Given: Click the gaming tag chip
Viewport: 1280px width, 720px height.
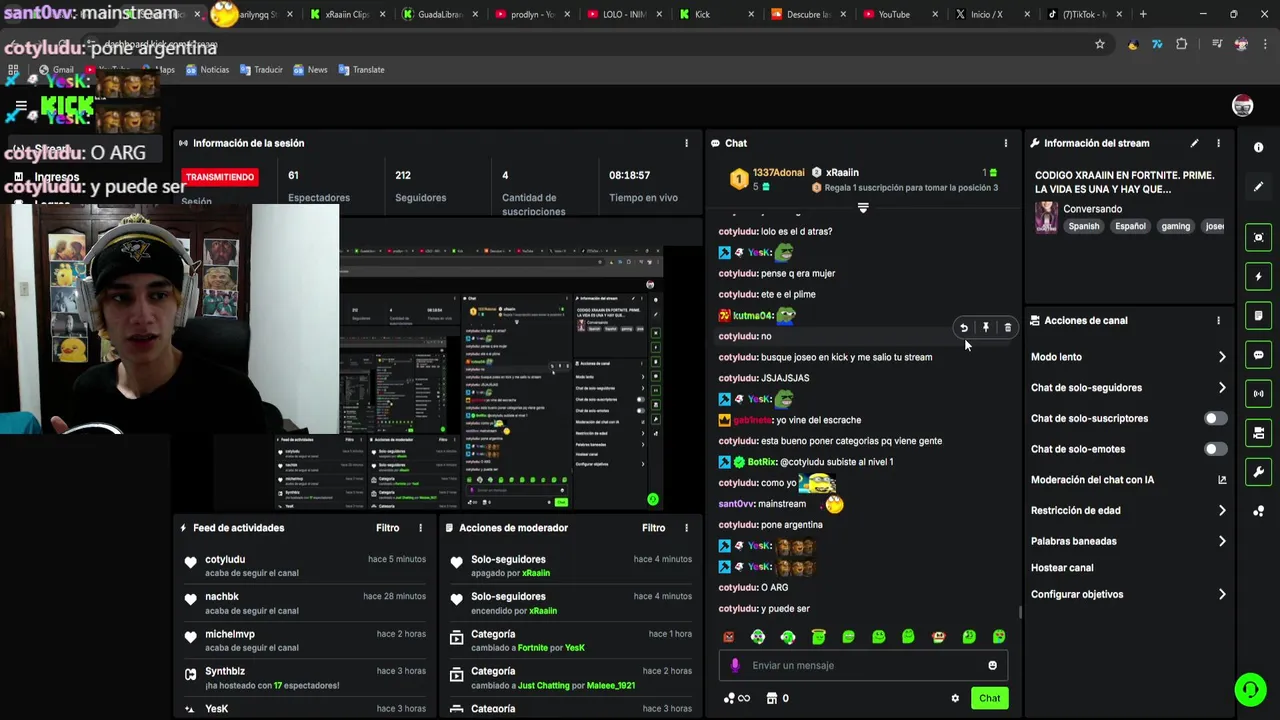Looking at the screenshot, I should click(x=1175, y=226).
